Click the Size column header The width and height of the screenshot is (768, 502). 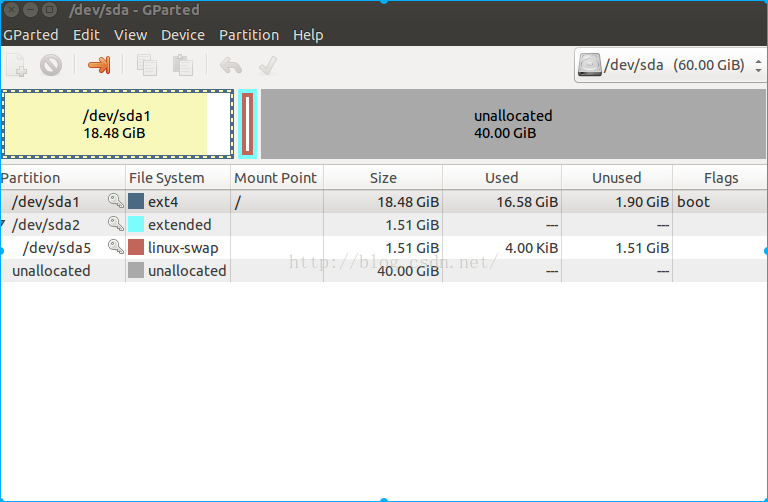click(x=383, y=178)
